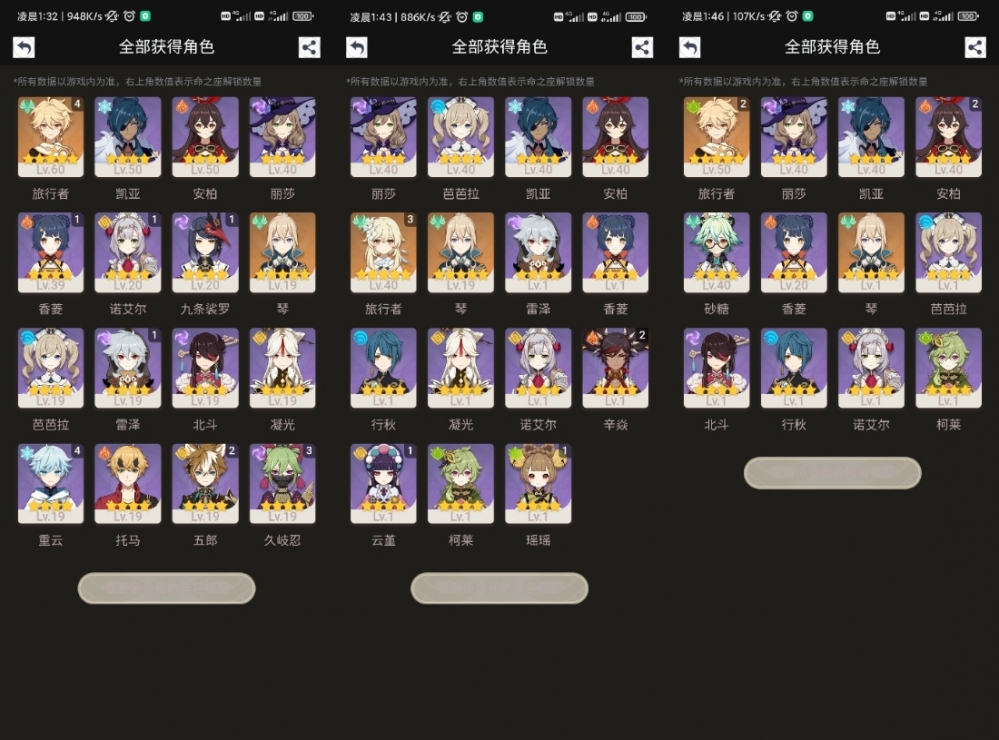Select the 辛焱 character portrait

point(615,368)
